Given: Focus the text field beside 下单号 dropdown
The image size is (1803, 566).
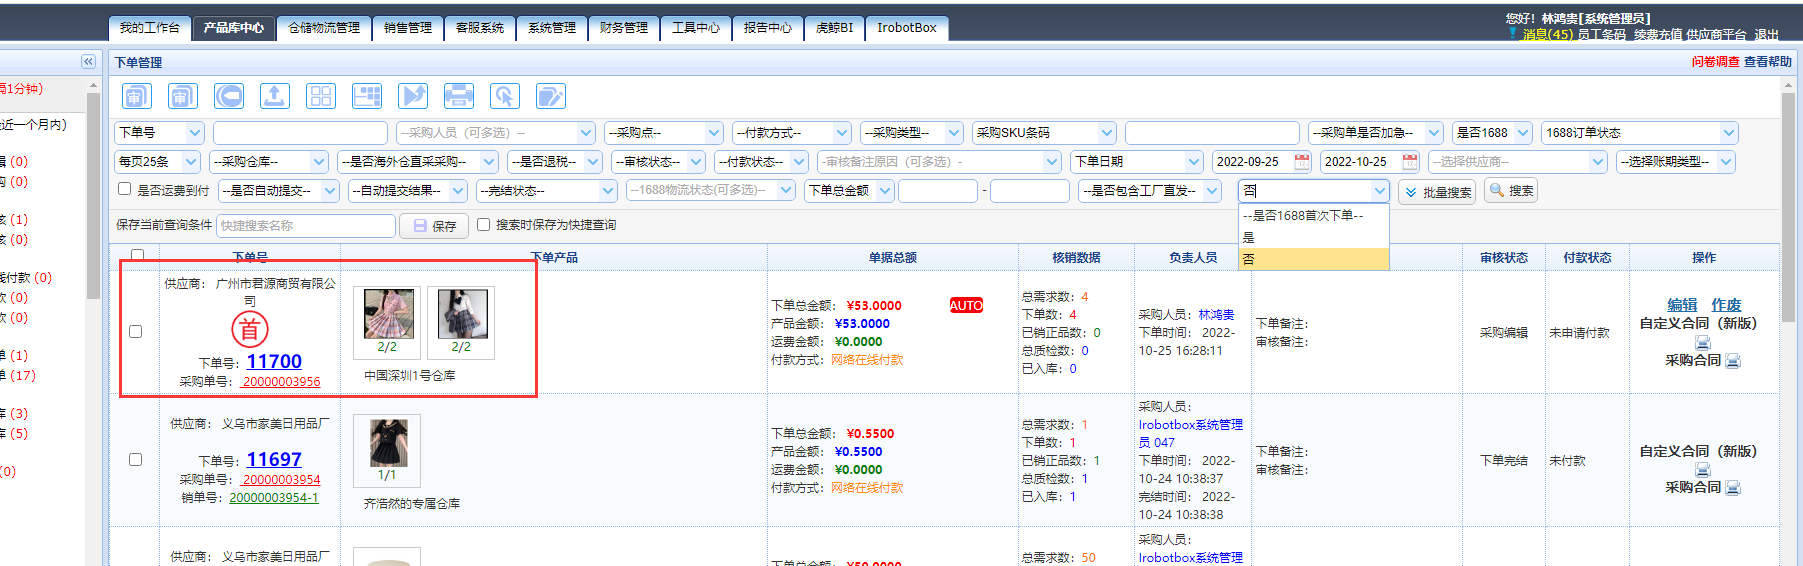Looking at the screenshot, I should (x=300, y=133).
